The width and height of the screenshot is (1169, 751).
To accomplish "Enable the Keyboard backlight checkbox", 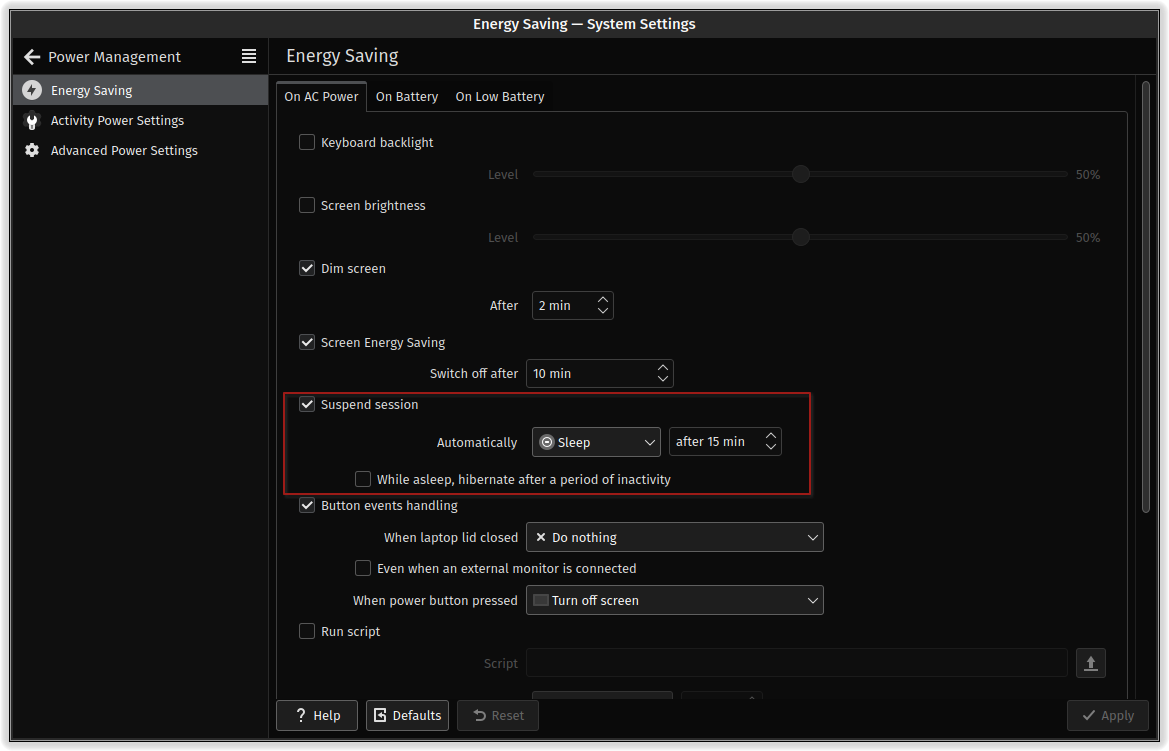I will pos(306,142).
